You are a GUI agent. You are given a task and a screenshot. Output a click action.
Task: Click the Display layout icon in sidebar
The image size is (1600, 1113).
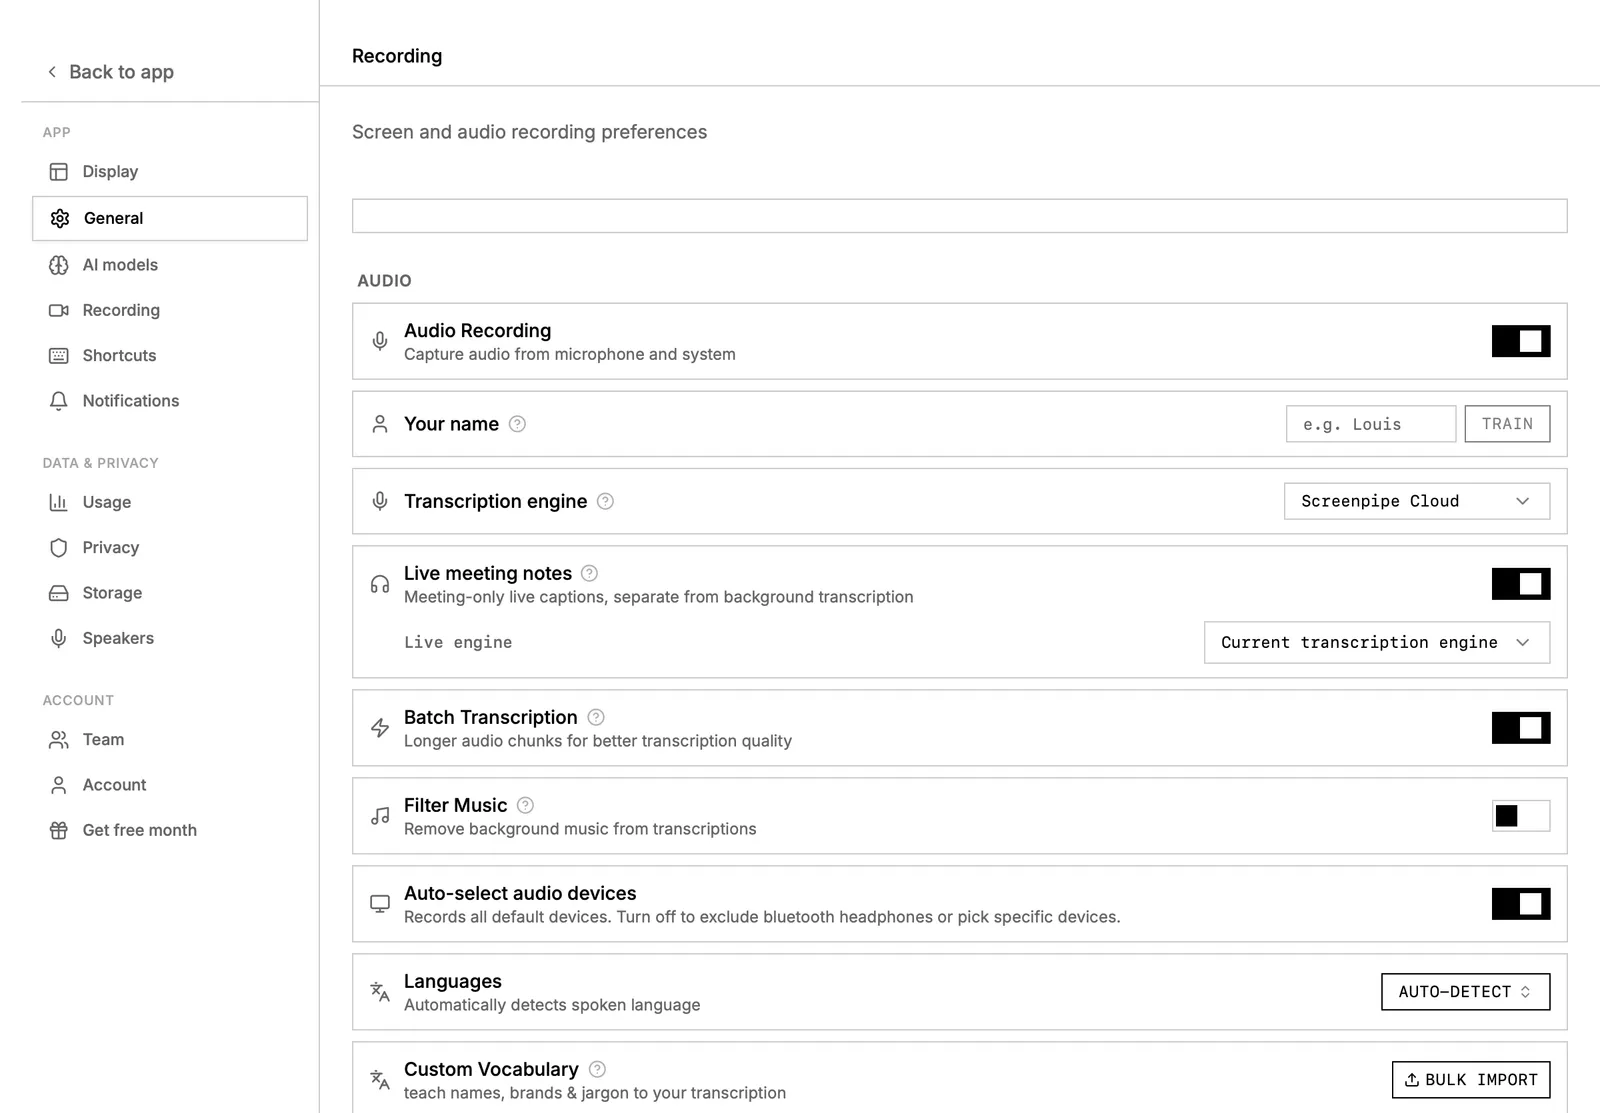(59, 172)
